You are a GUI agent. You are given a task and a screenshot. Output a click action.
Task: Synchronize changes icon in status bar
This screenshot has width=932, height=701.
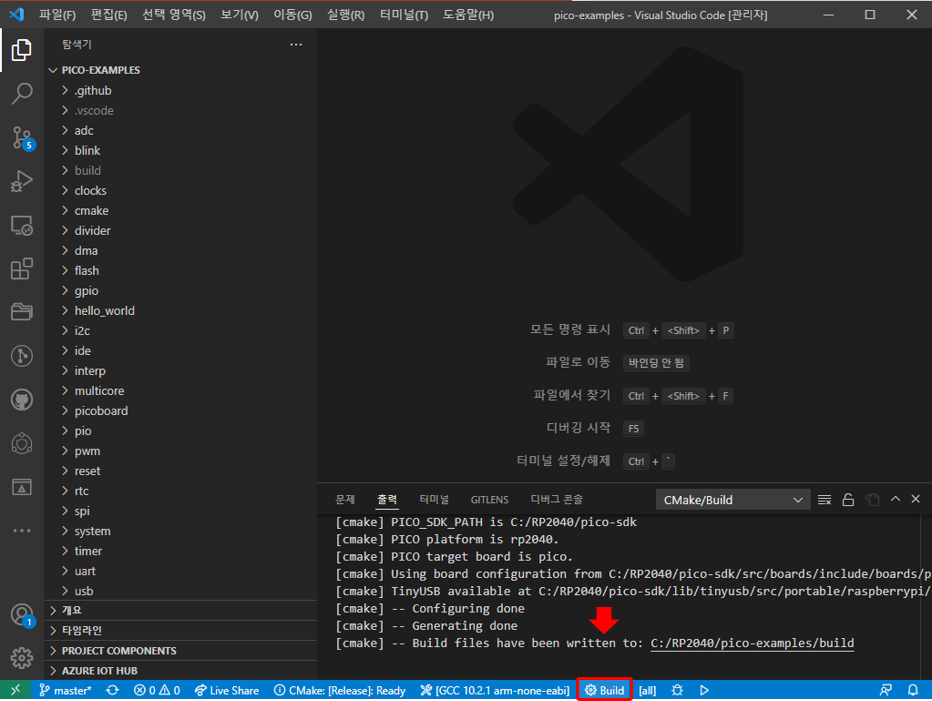(112, 690)
